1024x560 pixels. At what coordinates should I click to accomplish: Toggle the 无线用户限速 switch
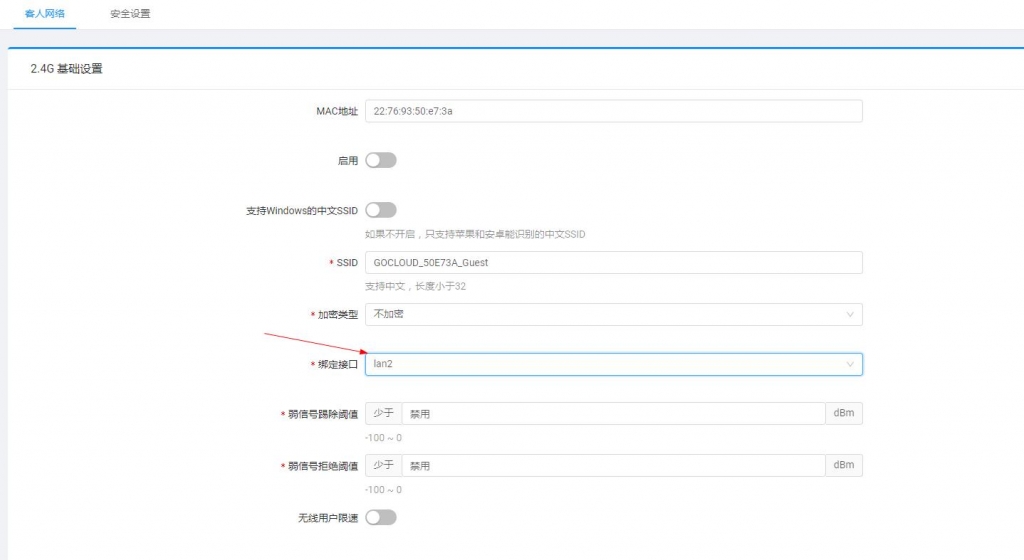click(x=381, y=517)
